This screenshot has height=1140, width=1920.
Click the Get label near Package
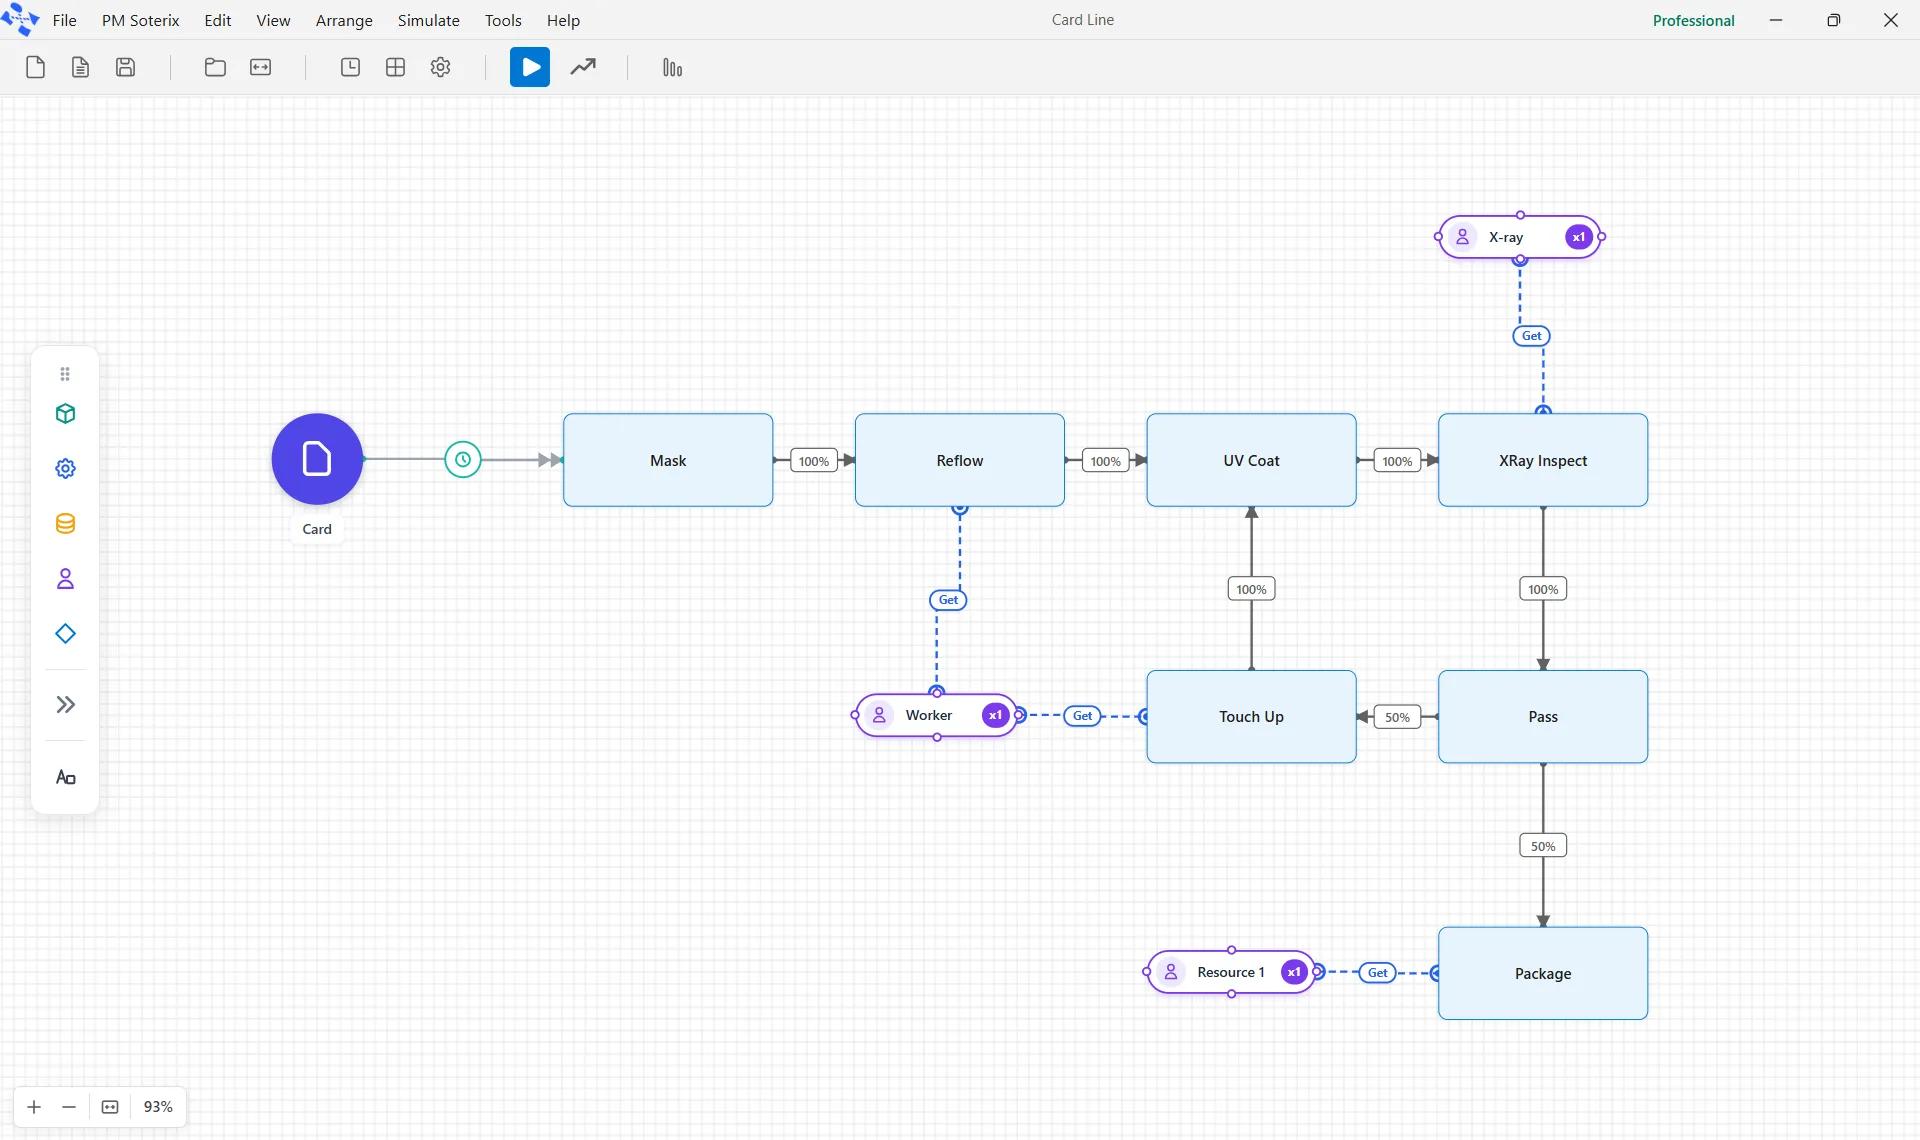[1377, 973]
